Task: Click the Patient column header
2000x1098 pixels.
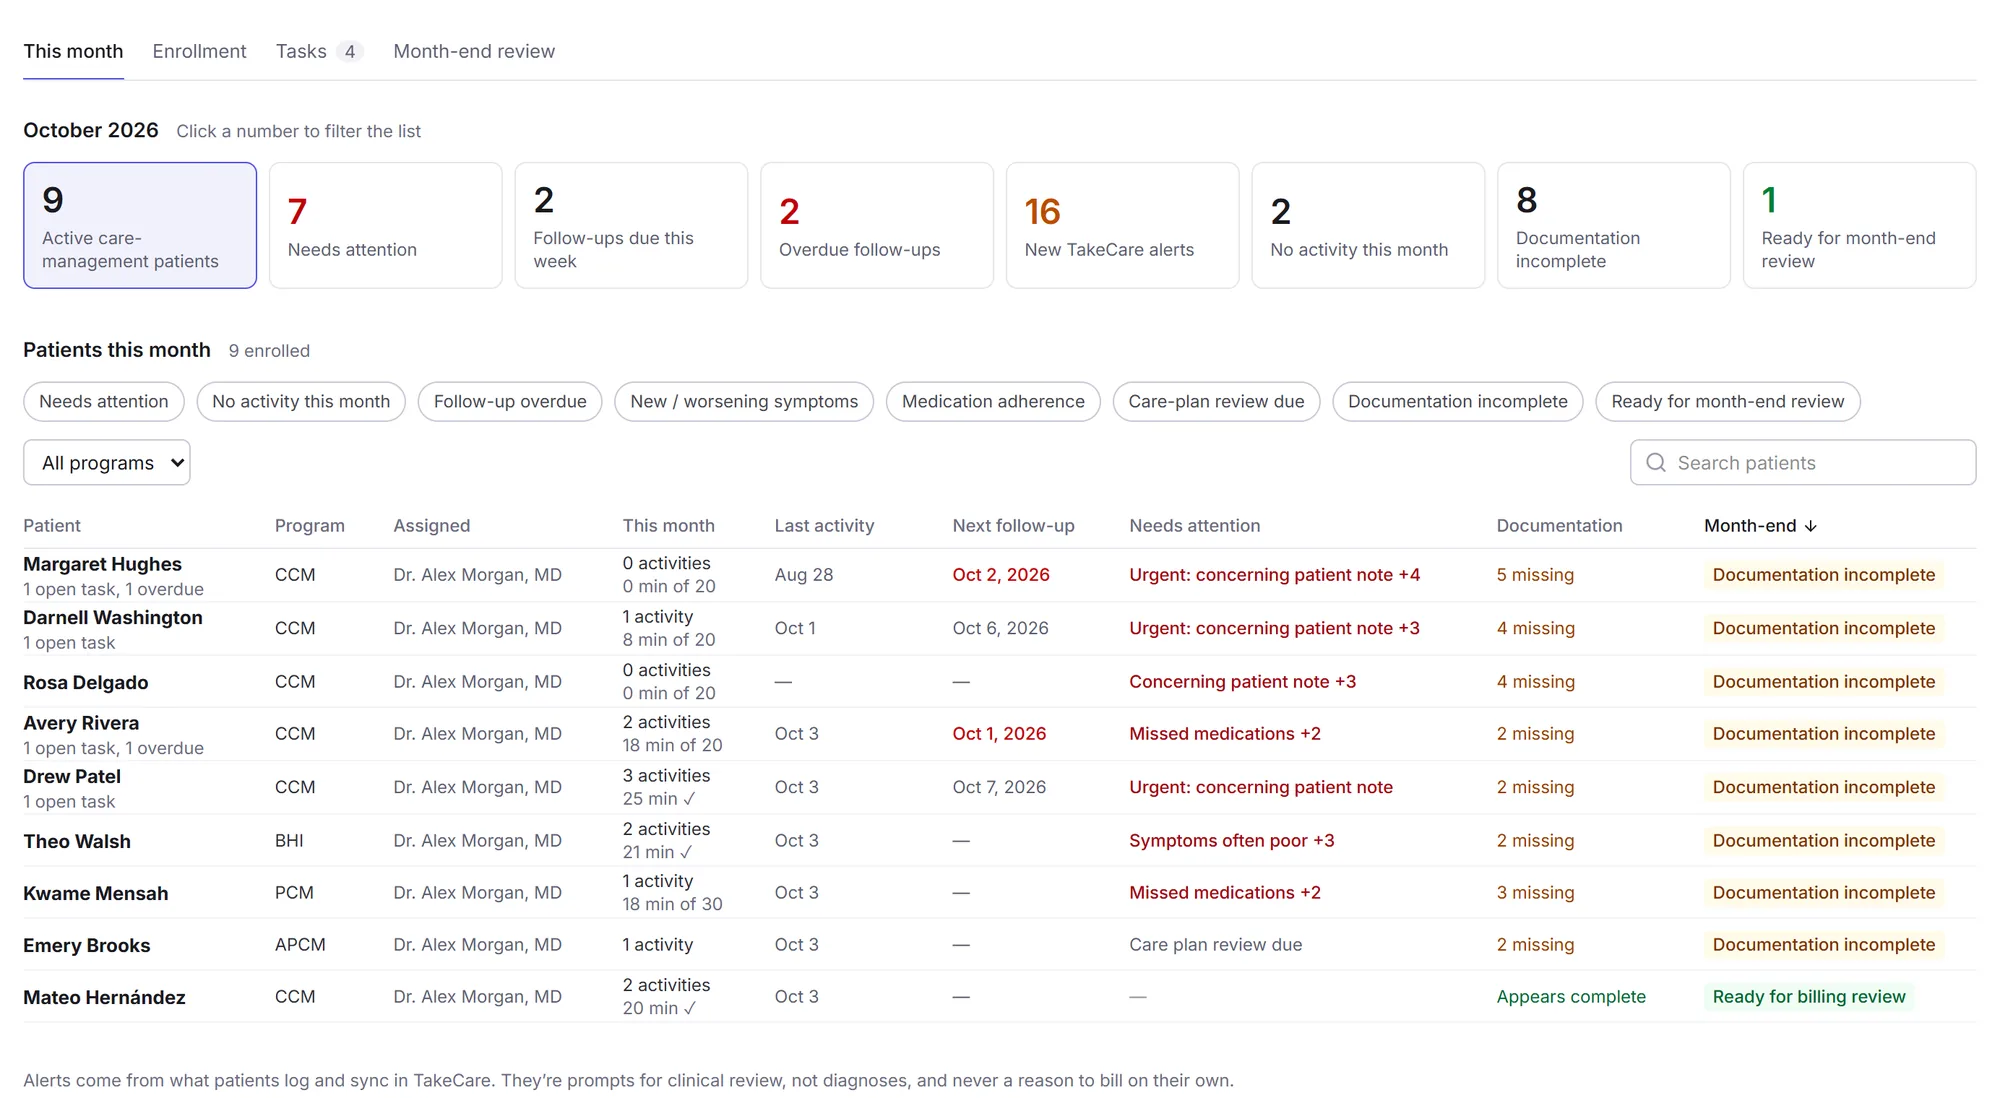Action: pos(52,526)
